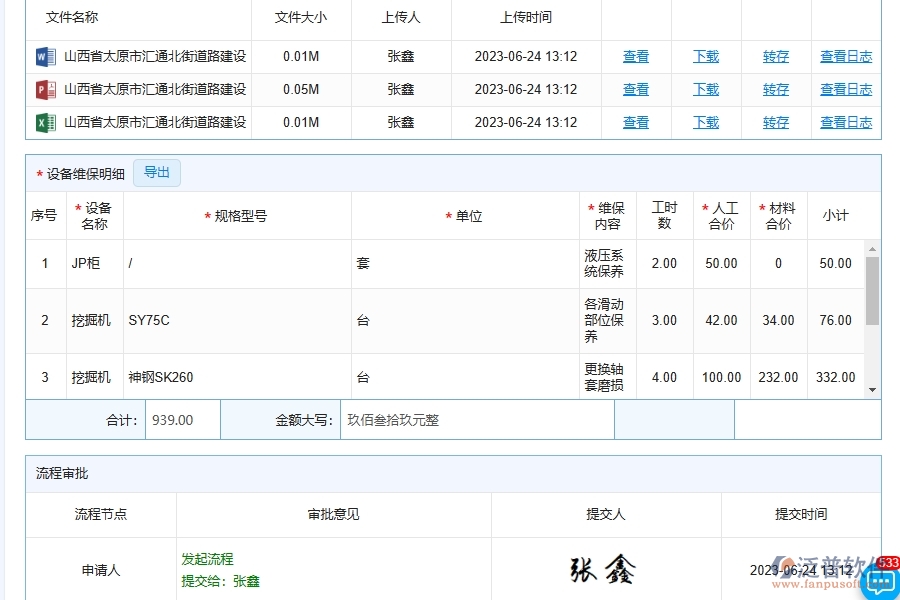Click 查看 on the second file row

pos(636,89)
